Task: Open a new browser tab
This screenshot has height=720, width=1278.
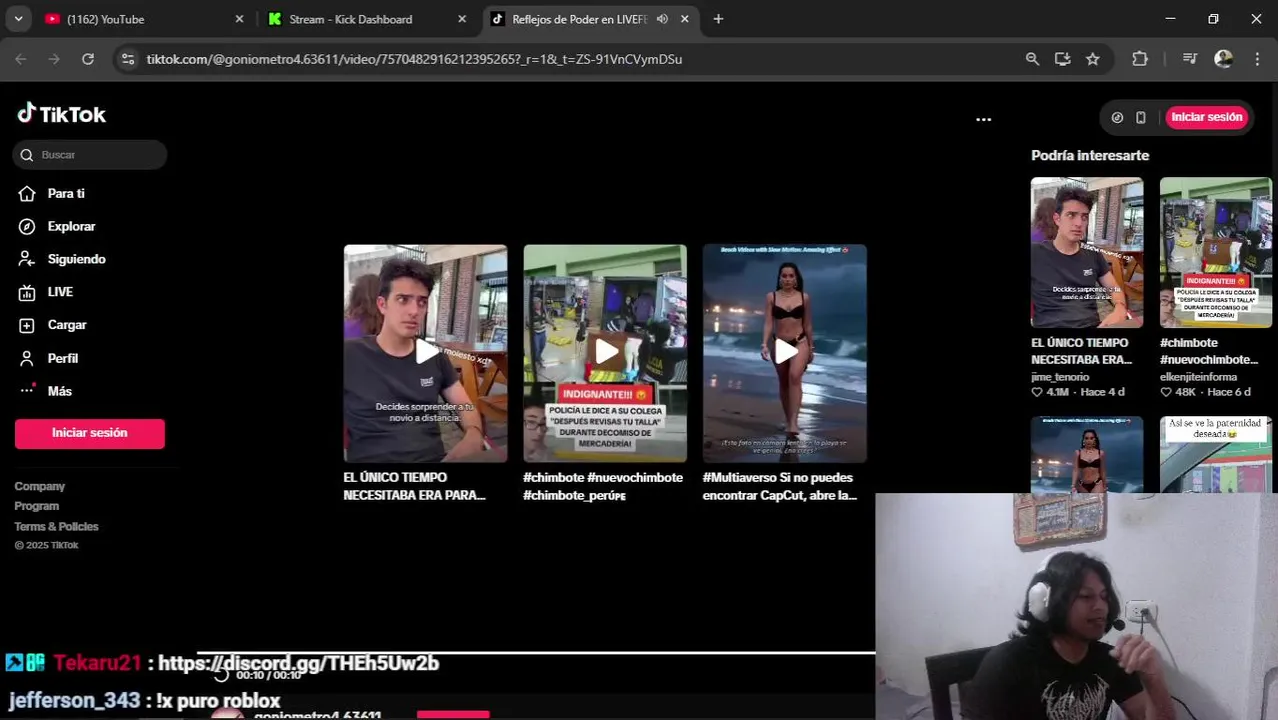Action: (718, 19)
